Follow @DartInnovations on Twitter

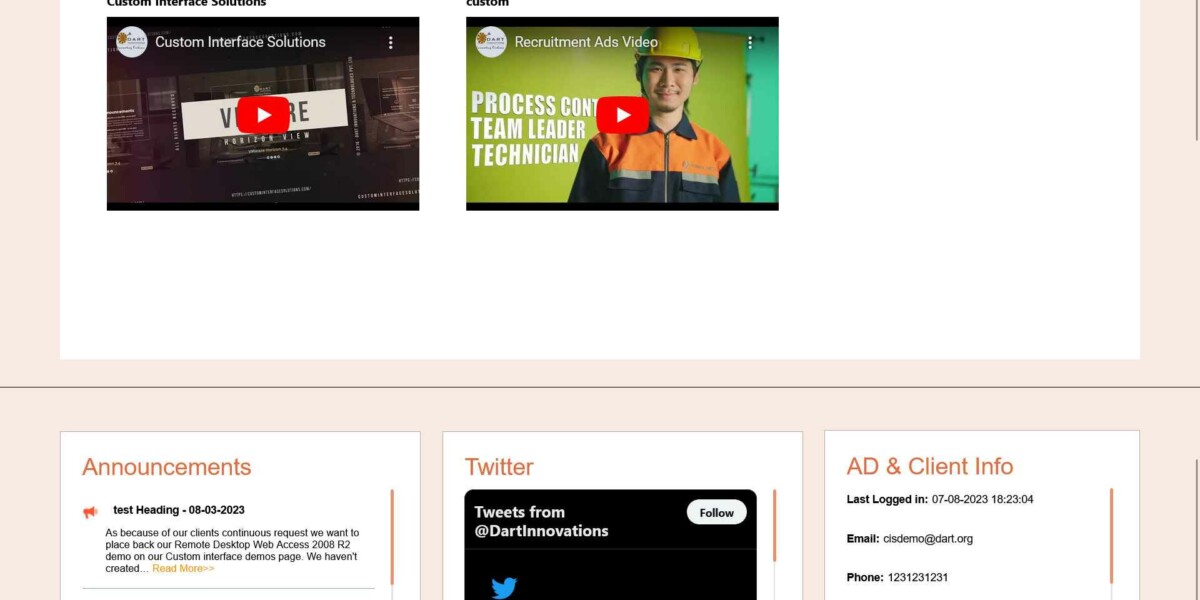coord(716,512)
